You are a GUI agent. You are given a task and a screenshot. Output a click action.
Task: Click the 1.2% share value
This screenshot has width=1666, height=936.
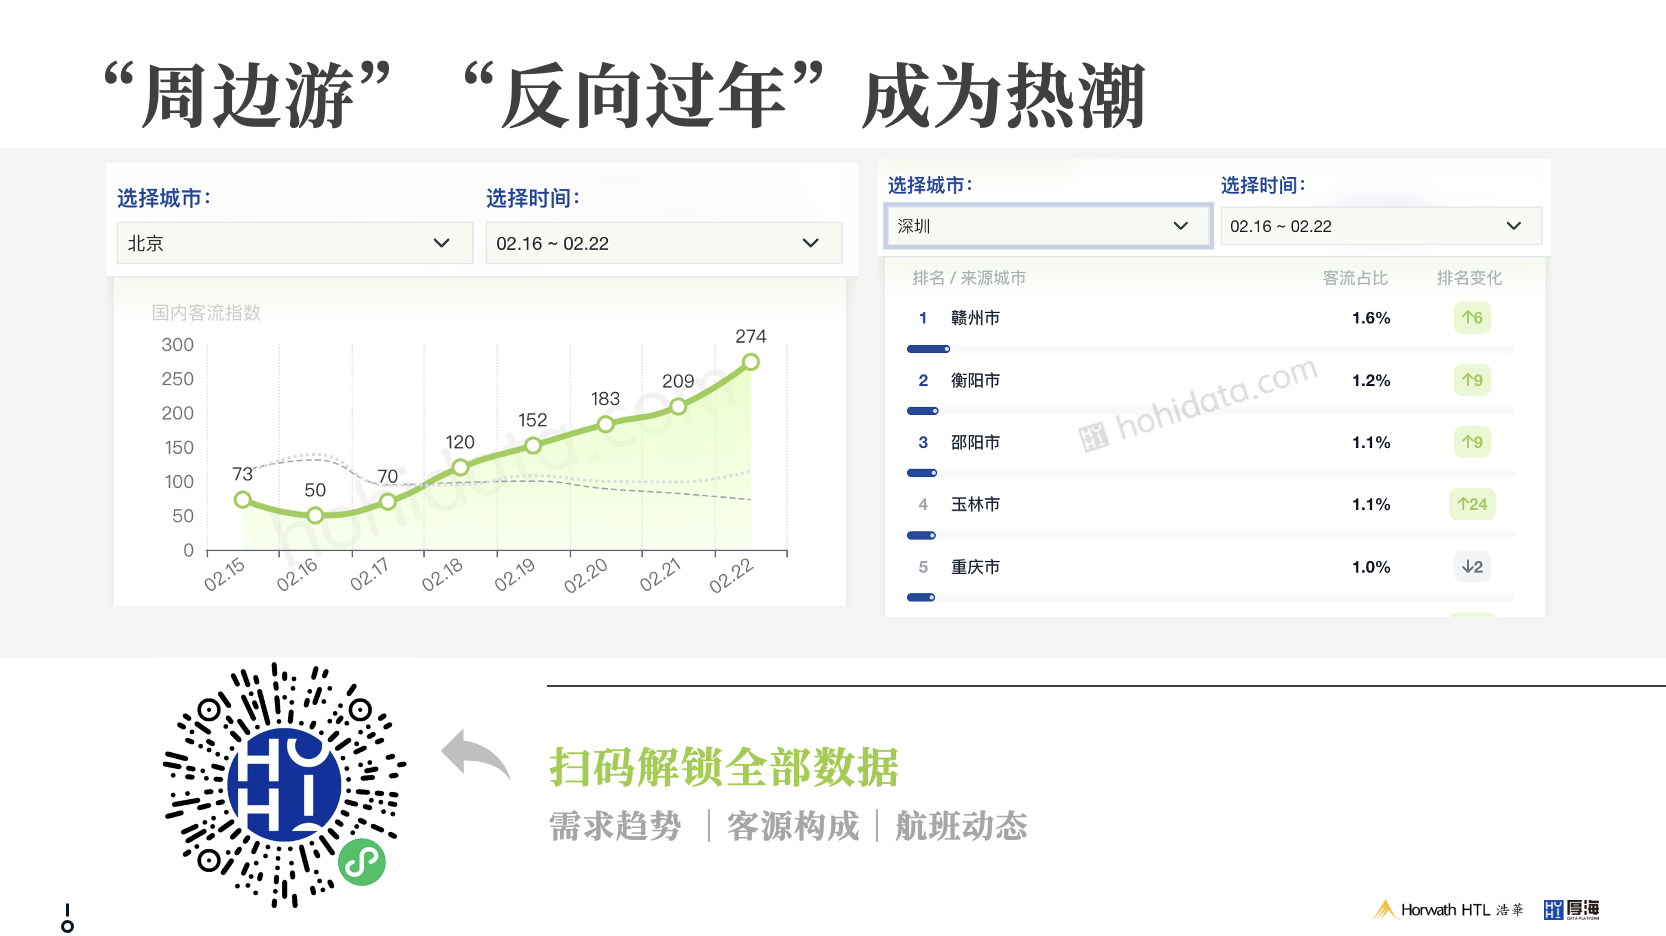coord(1371,380)
